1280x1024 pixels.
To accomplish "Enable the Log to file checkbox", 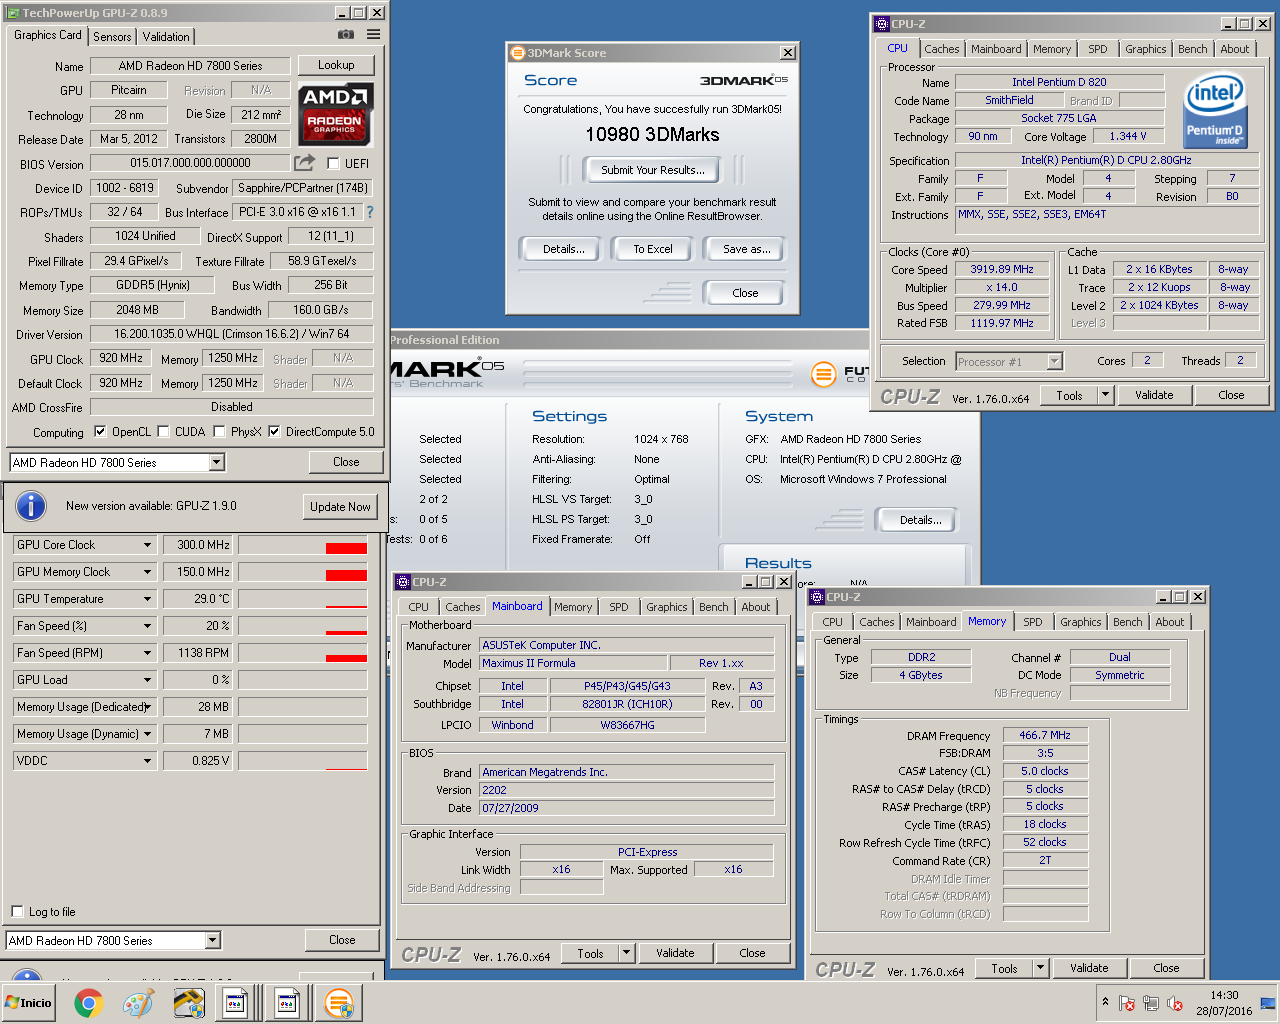I will [x=17, y=911].
